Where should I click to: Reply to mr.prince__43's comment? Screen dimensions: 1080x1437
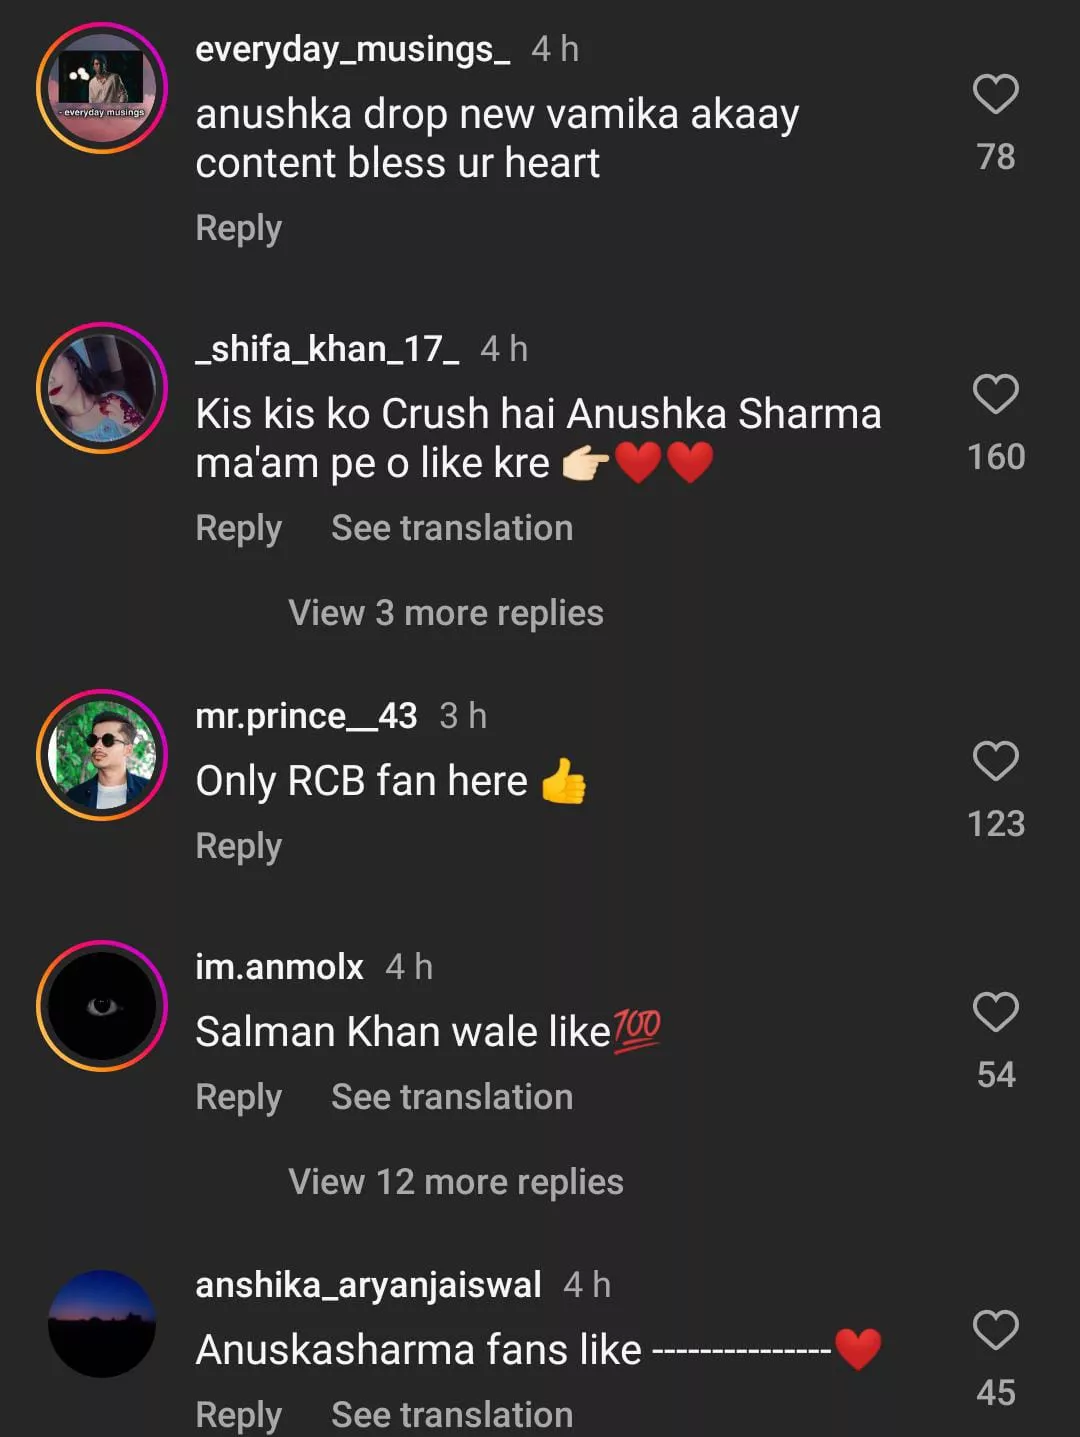[238, 846]
